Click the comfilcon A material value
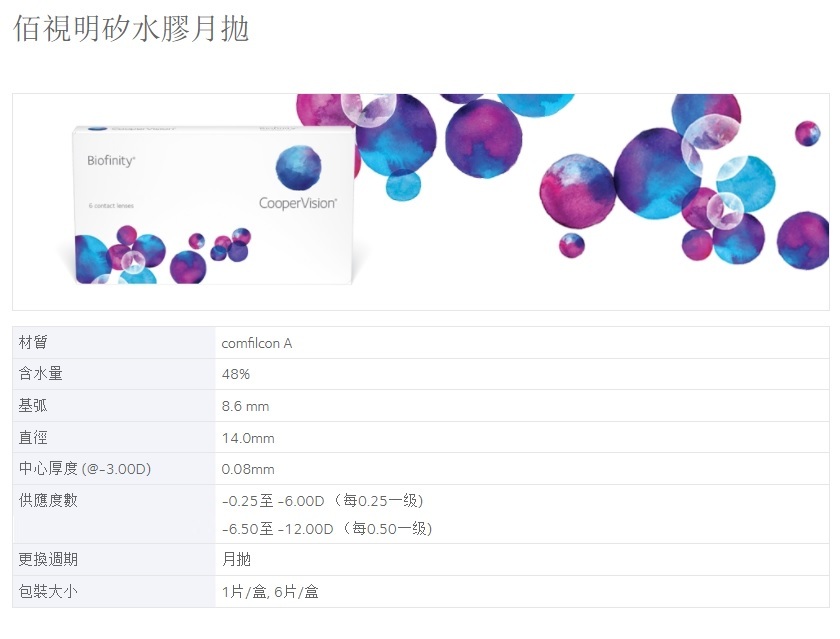Screen dimensions: 840x639 (257, 343)
